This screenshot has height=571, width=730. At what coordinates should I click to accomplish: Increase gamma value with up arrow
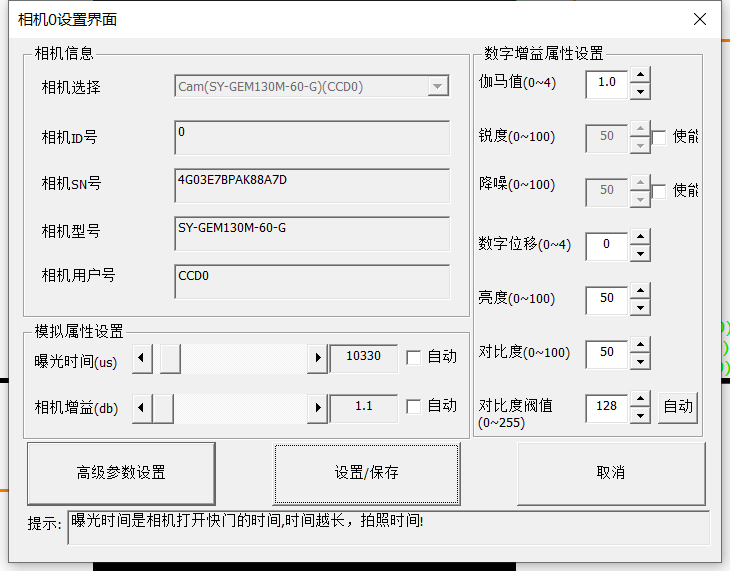pyautogui.click(x=640, y=74)
